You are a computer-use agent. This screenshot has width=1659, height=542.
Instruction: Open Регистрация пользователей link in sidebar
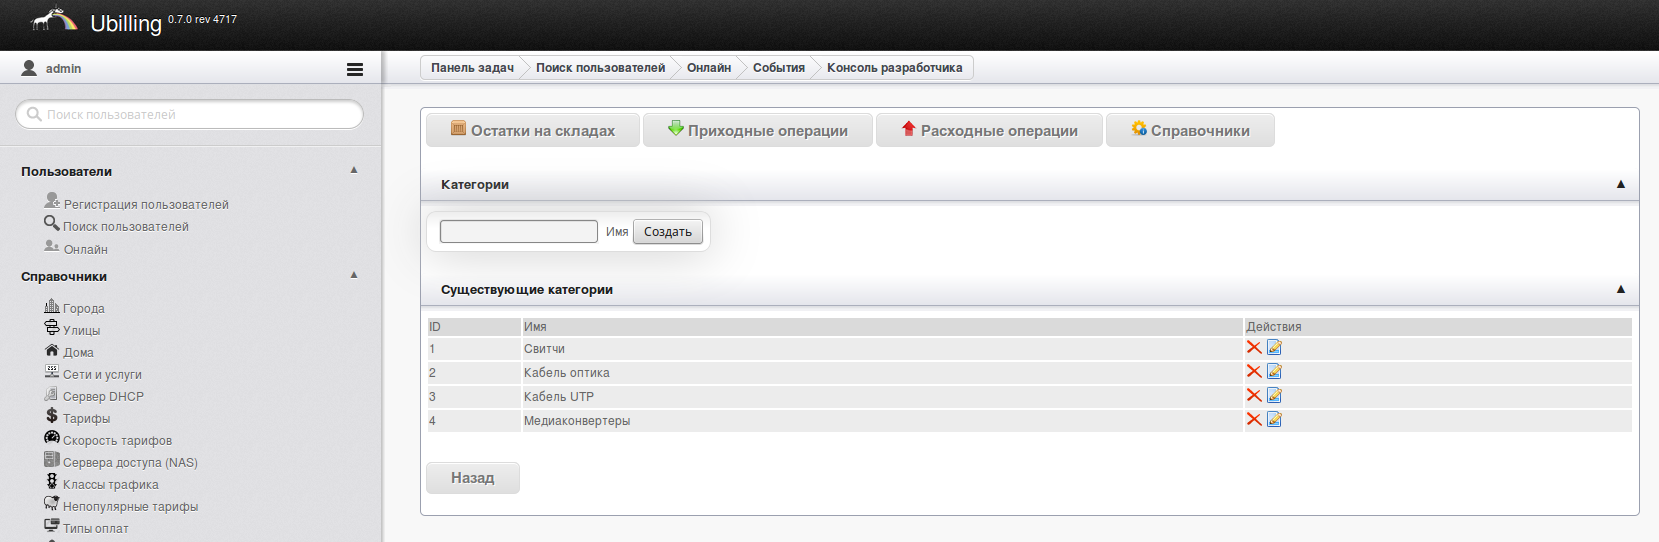(x=146, y=205)
